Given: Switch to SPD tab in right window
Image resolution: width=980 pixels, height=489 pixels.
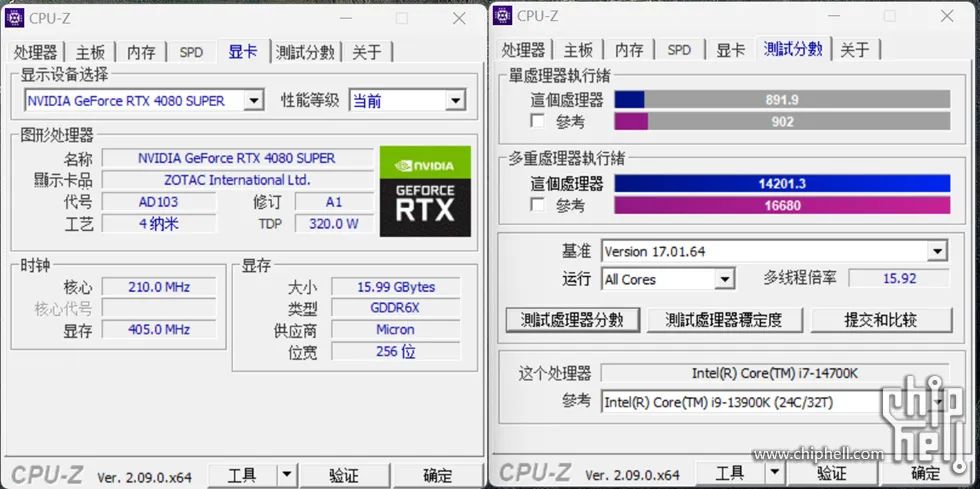Looking at the screenshot, I should [679, 49].
